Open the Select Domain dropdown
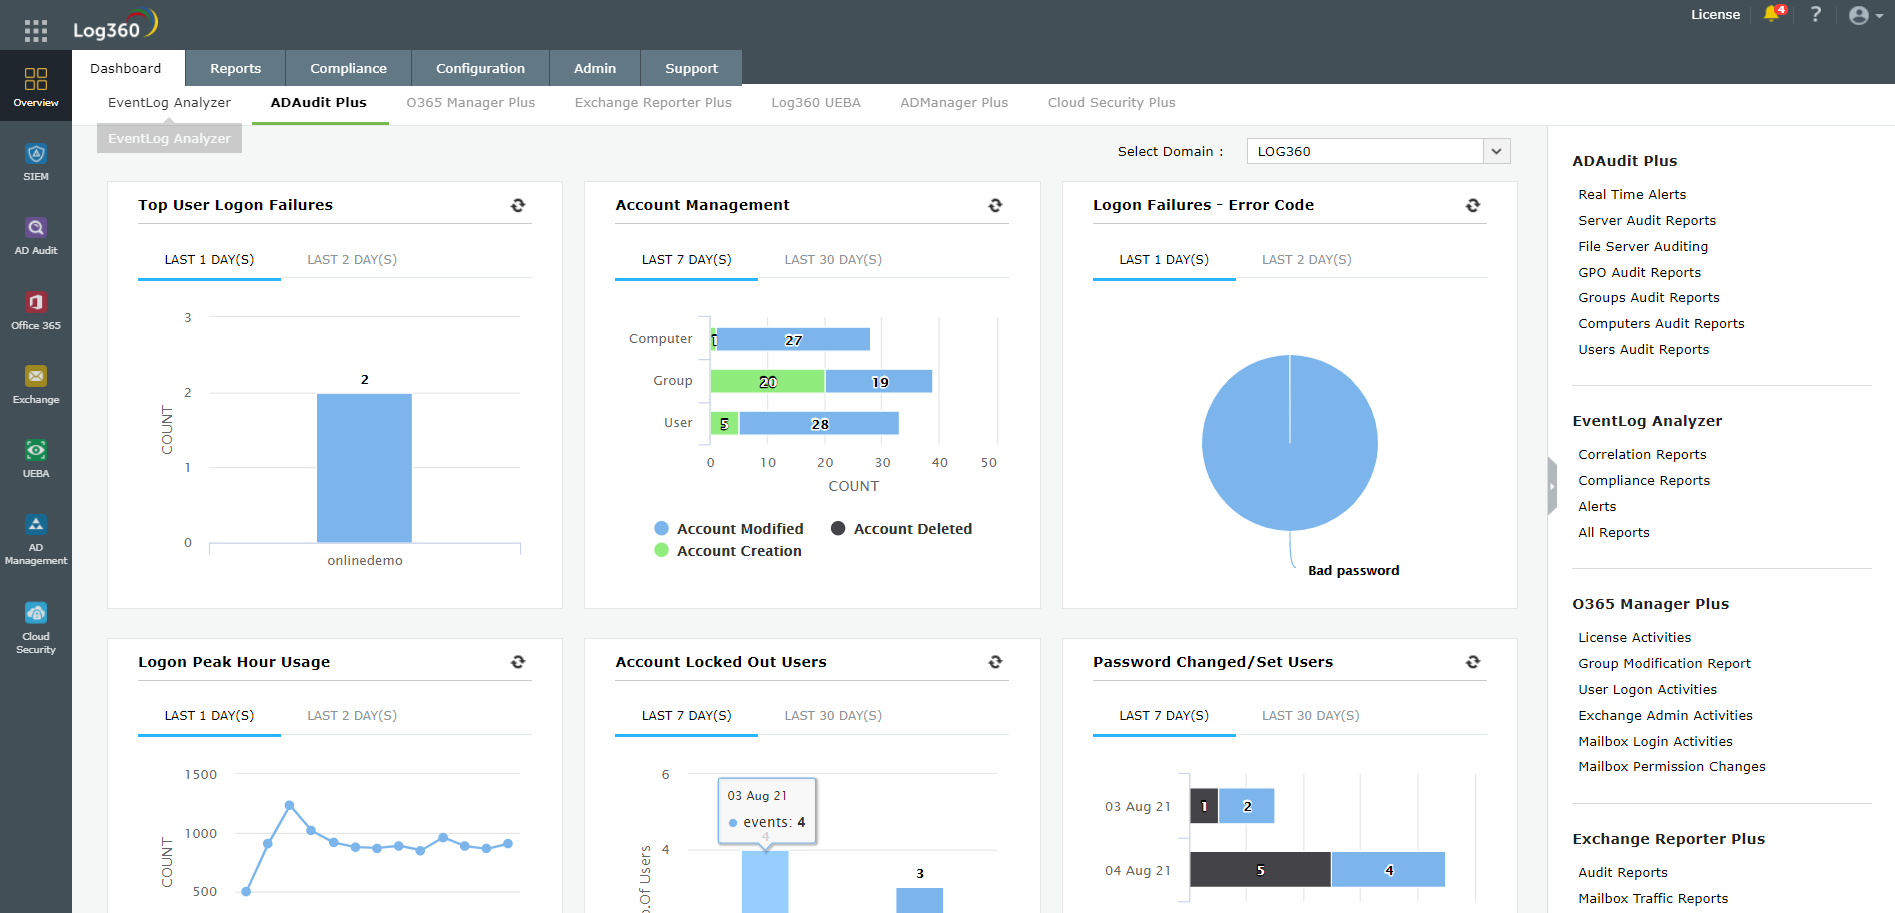Screen dimensions: 1895x913 pos(1378,151)
